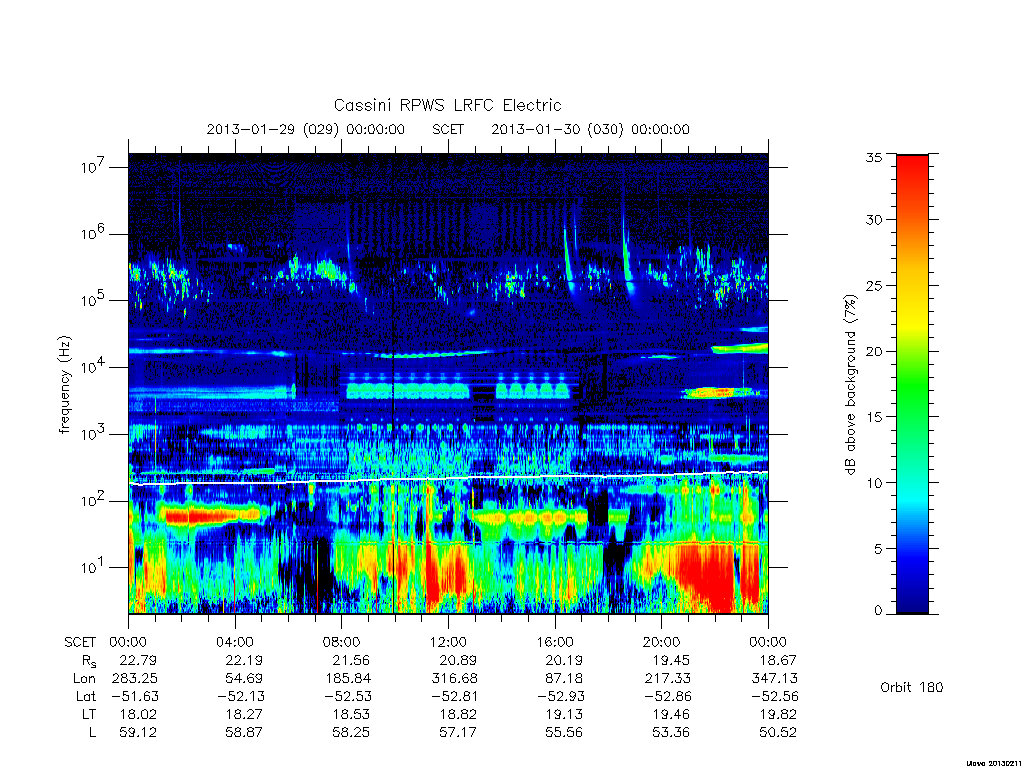The image size is (1024, 768).
Task: Click the 'SCET' label between dates
Action: point(448,129)
